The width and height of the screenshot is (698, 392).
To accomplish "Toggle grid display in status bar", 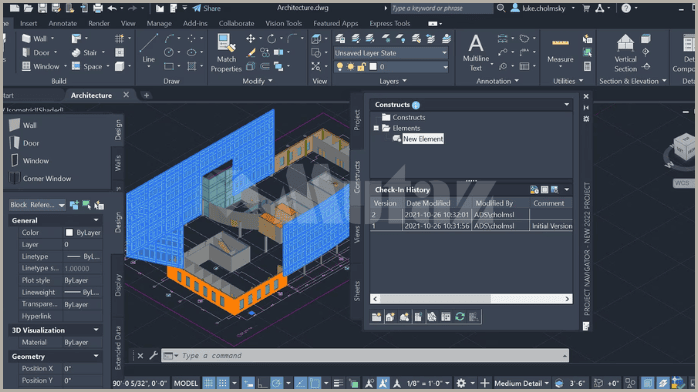I will [x=209, y=383].
